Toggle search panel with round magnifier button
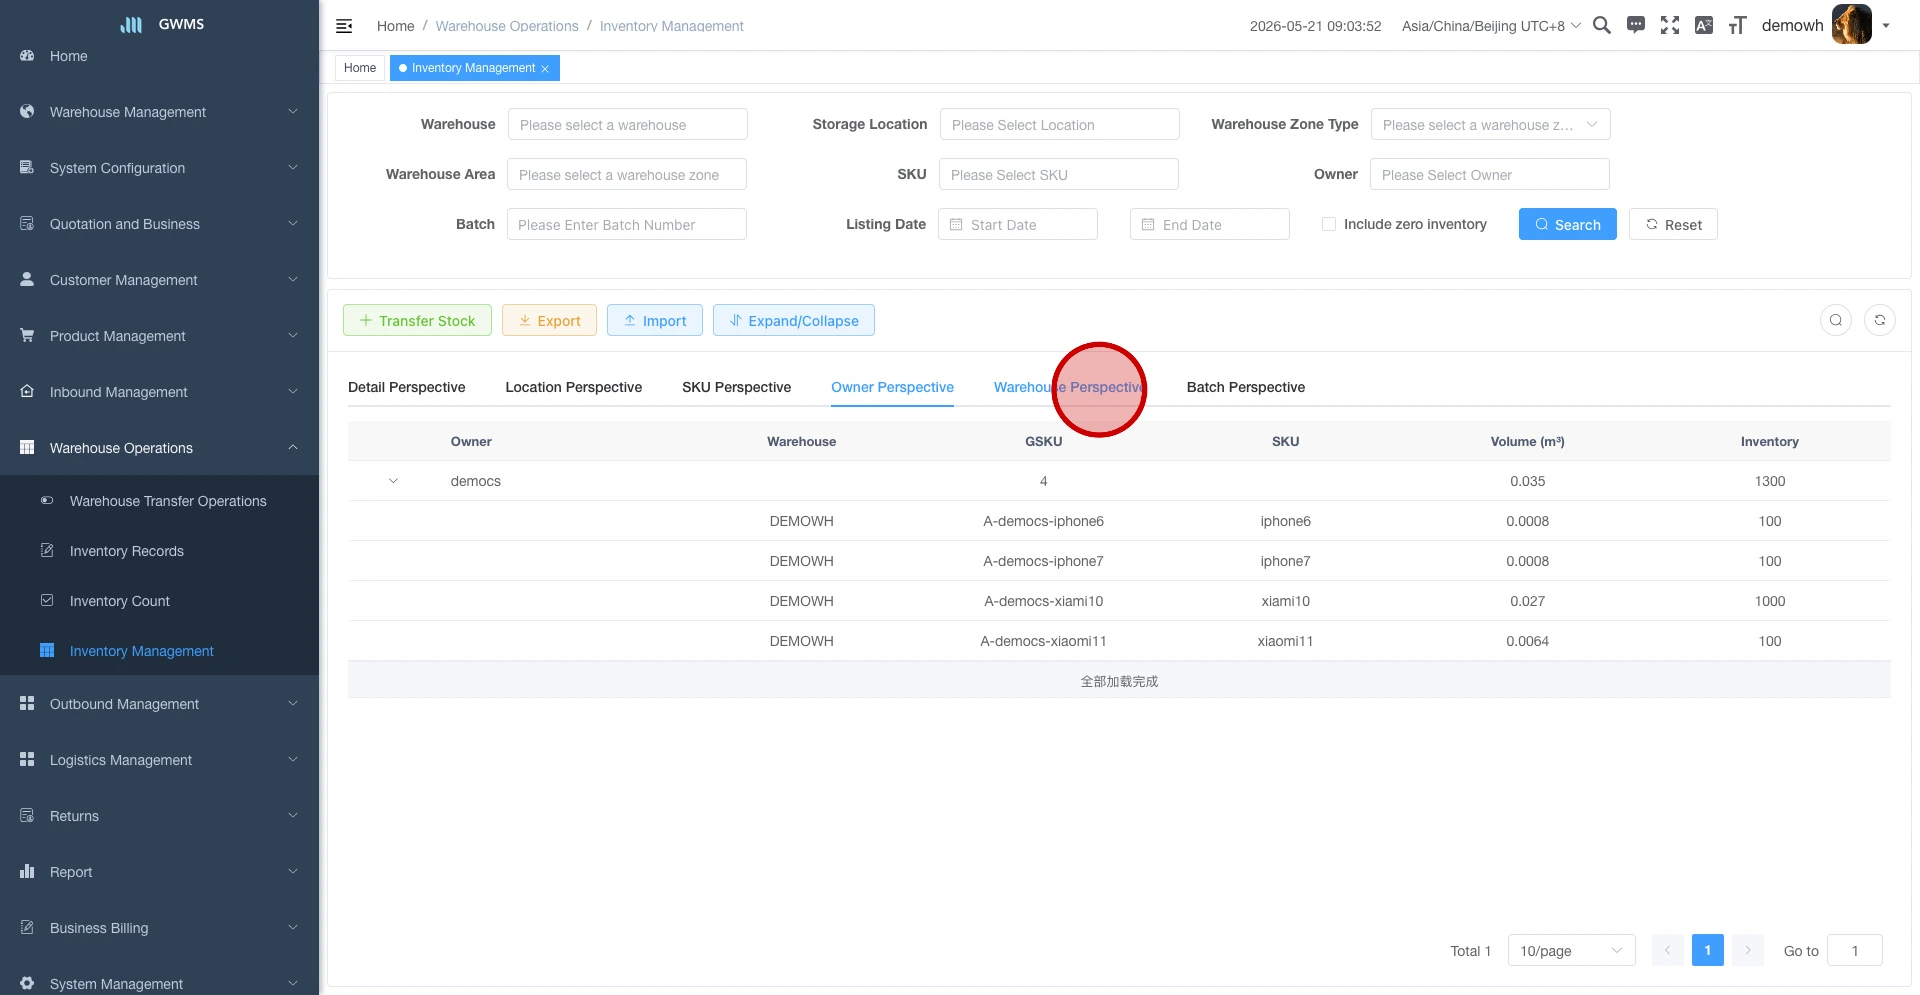This screenshot has height=995, width=1920. [x=1836, y=320]
